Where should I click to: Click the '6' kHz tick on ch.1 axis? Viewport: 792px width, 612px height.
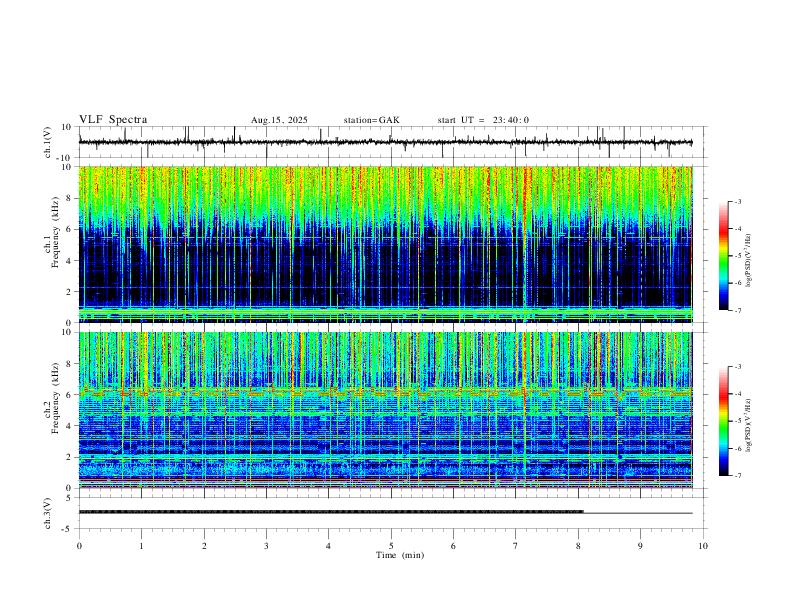pyautogui.click(x=70, y=229)
